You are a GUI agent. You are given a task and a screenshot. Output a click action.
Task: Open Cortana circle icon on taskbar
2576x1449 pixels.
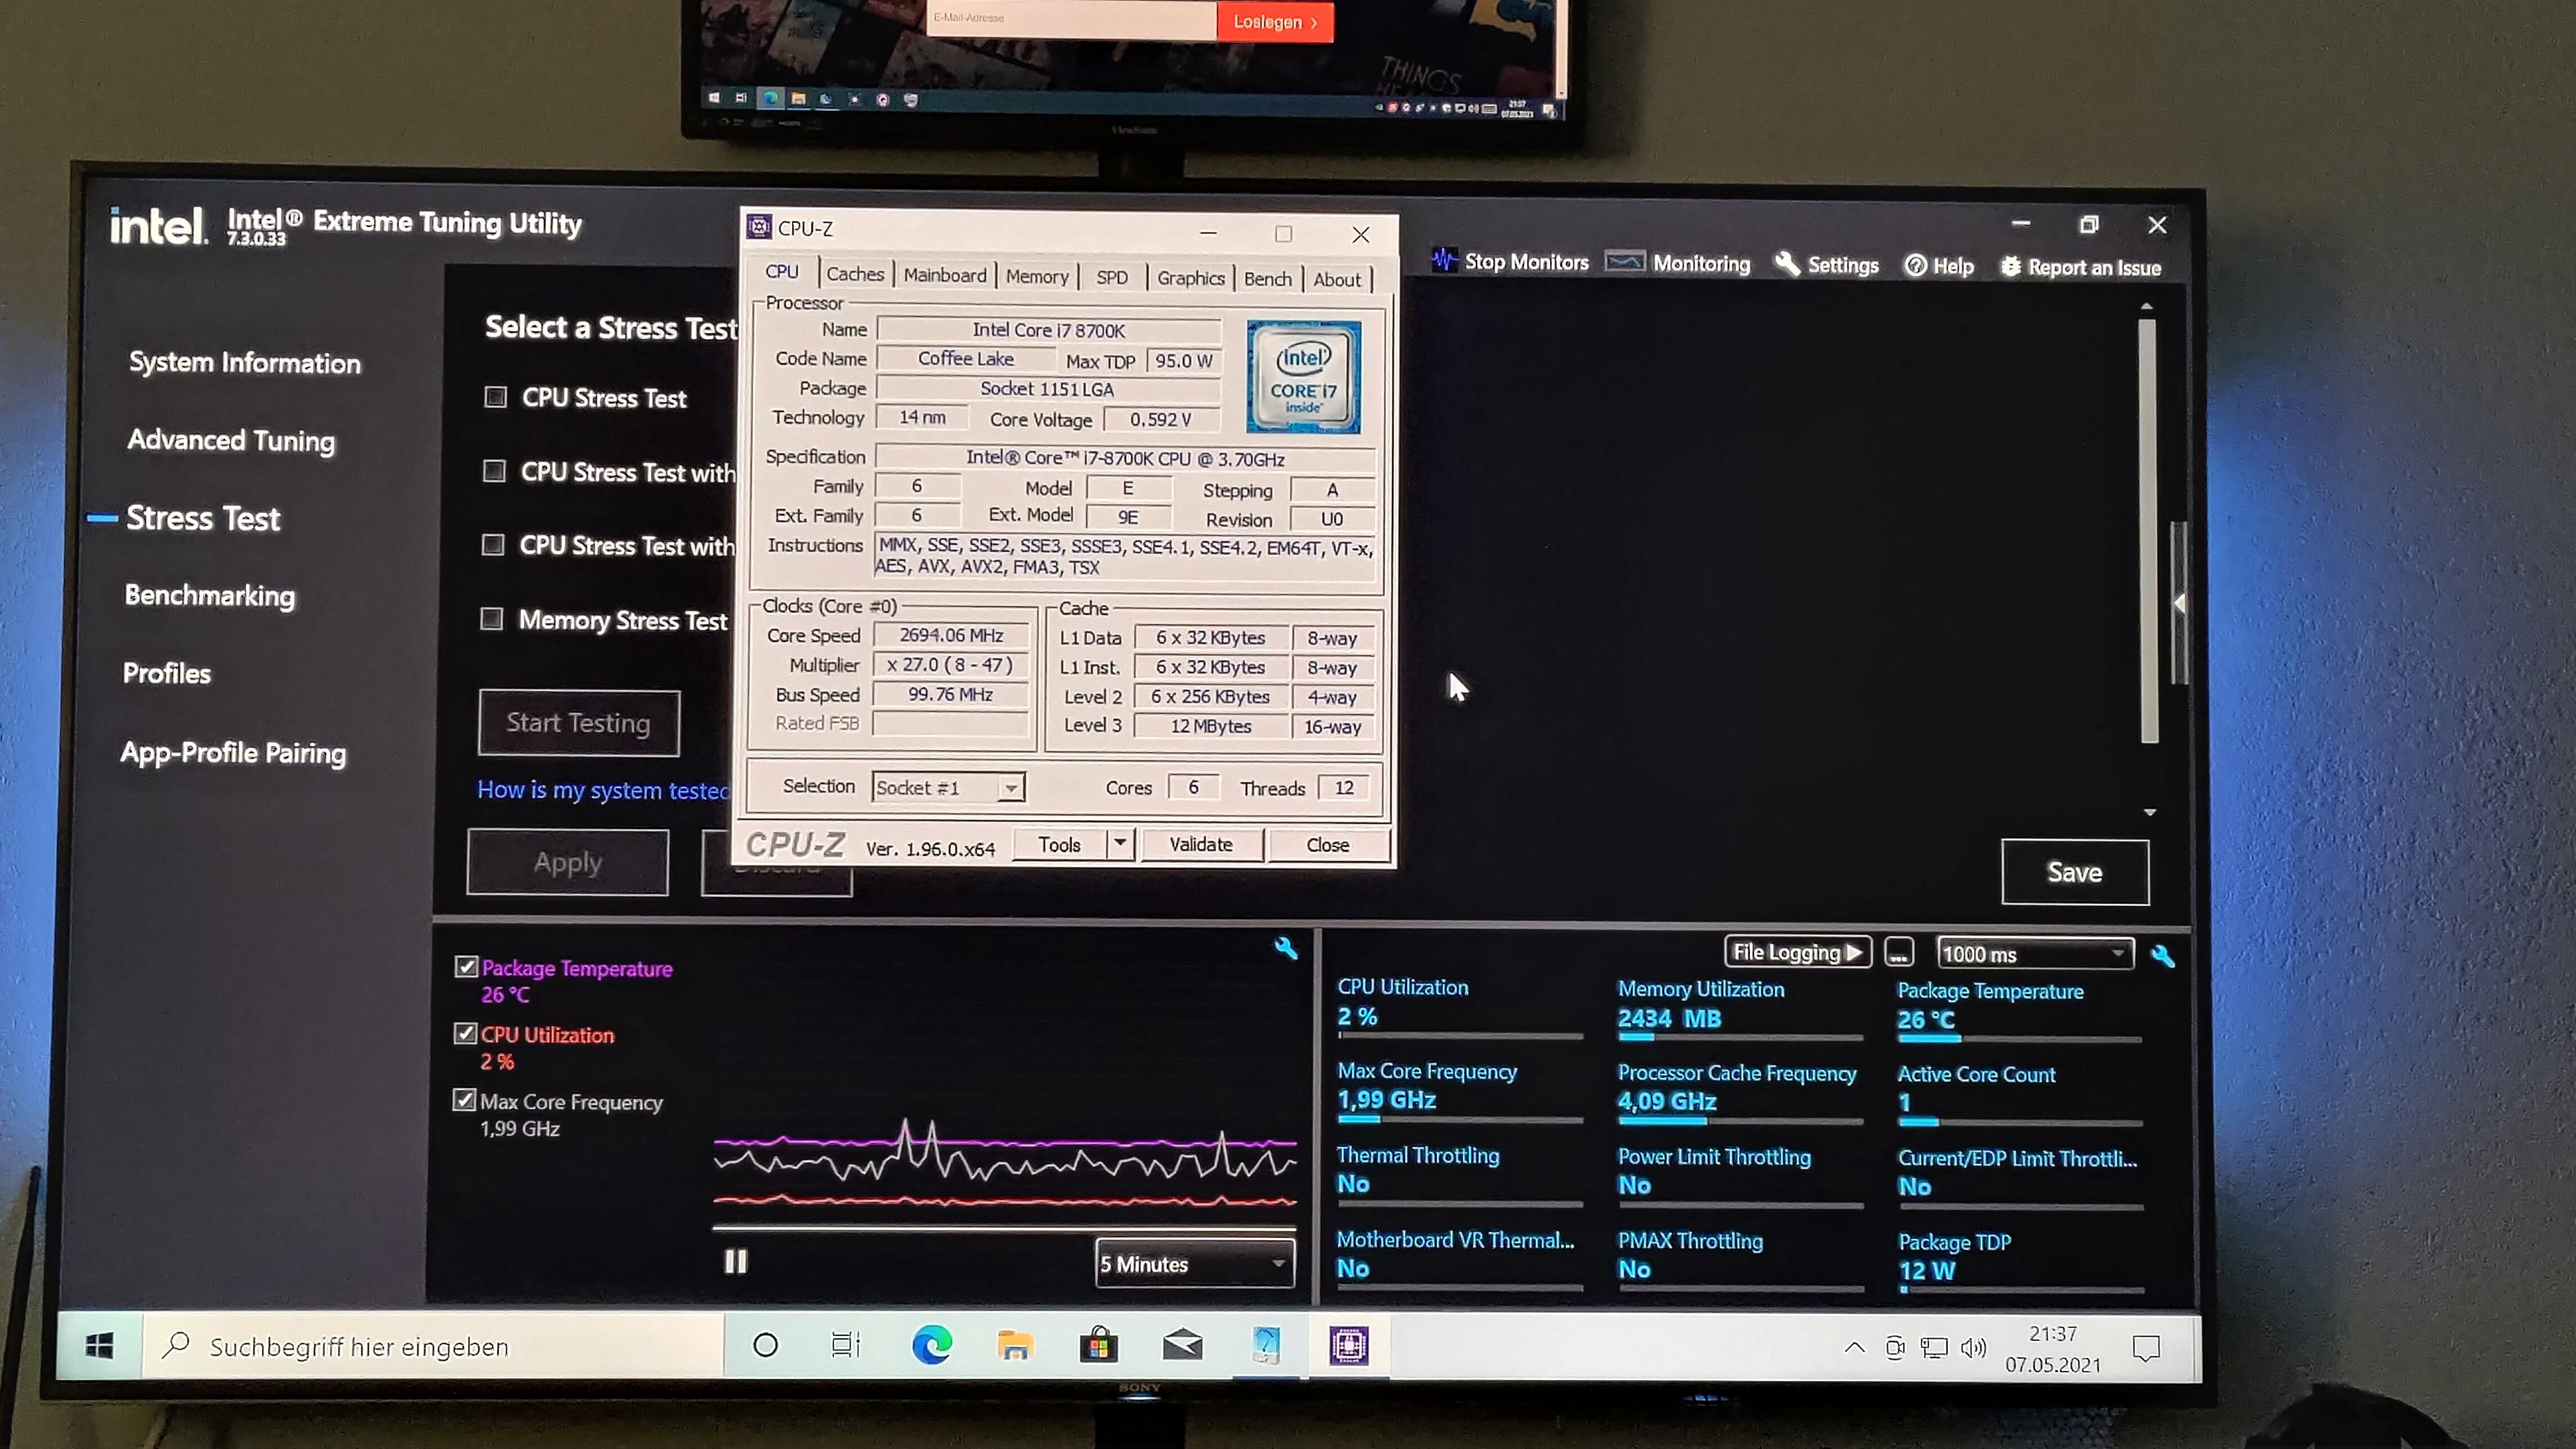(x=765, y=1346)
